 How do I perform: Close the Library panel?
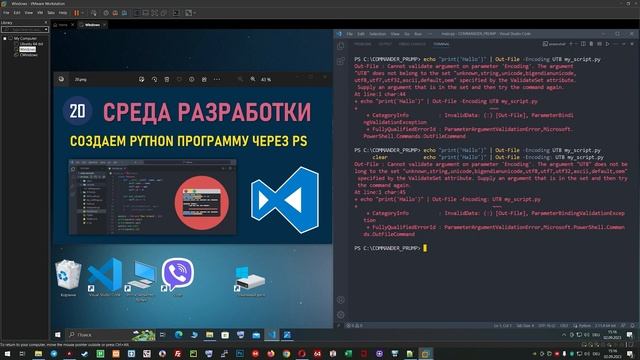tap(46, 23)
